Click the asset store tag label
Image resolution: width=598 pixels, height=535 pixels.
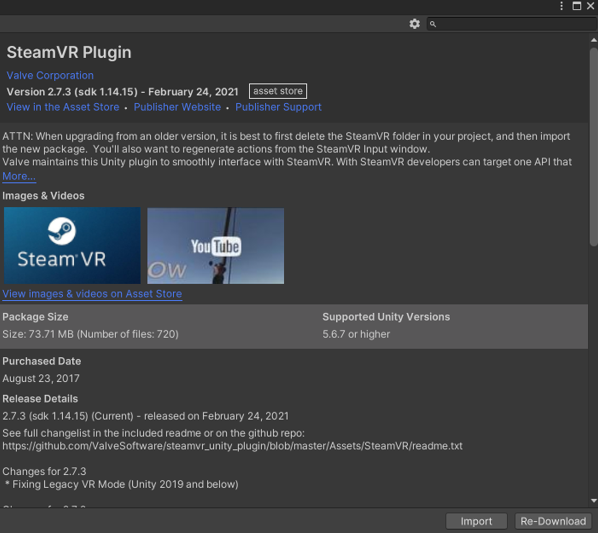[x=278, y=91]
